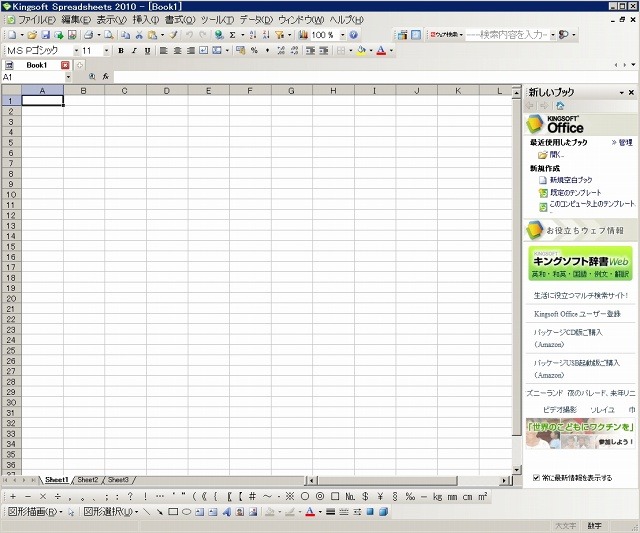The height and width of the screenshot is (533, 640).
Task: Toggle underline formatting
Action: coord(147,51)
